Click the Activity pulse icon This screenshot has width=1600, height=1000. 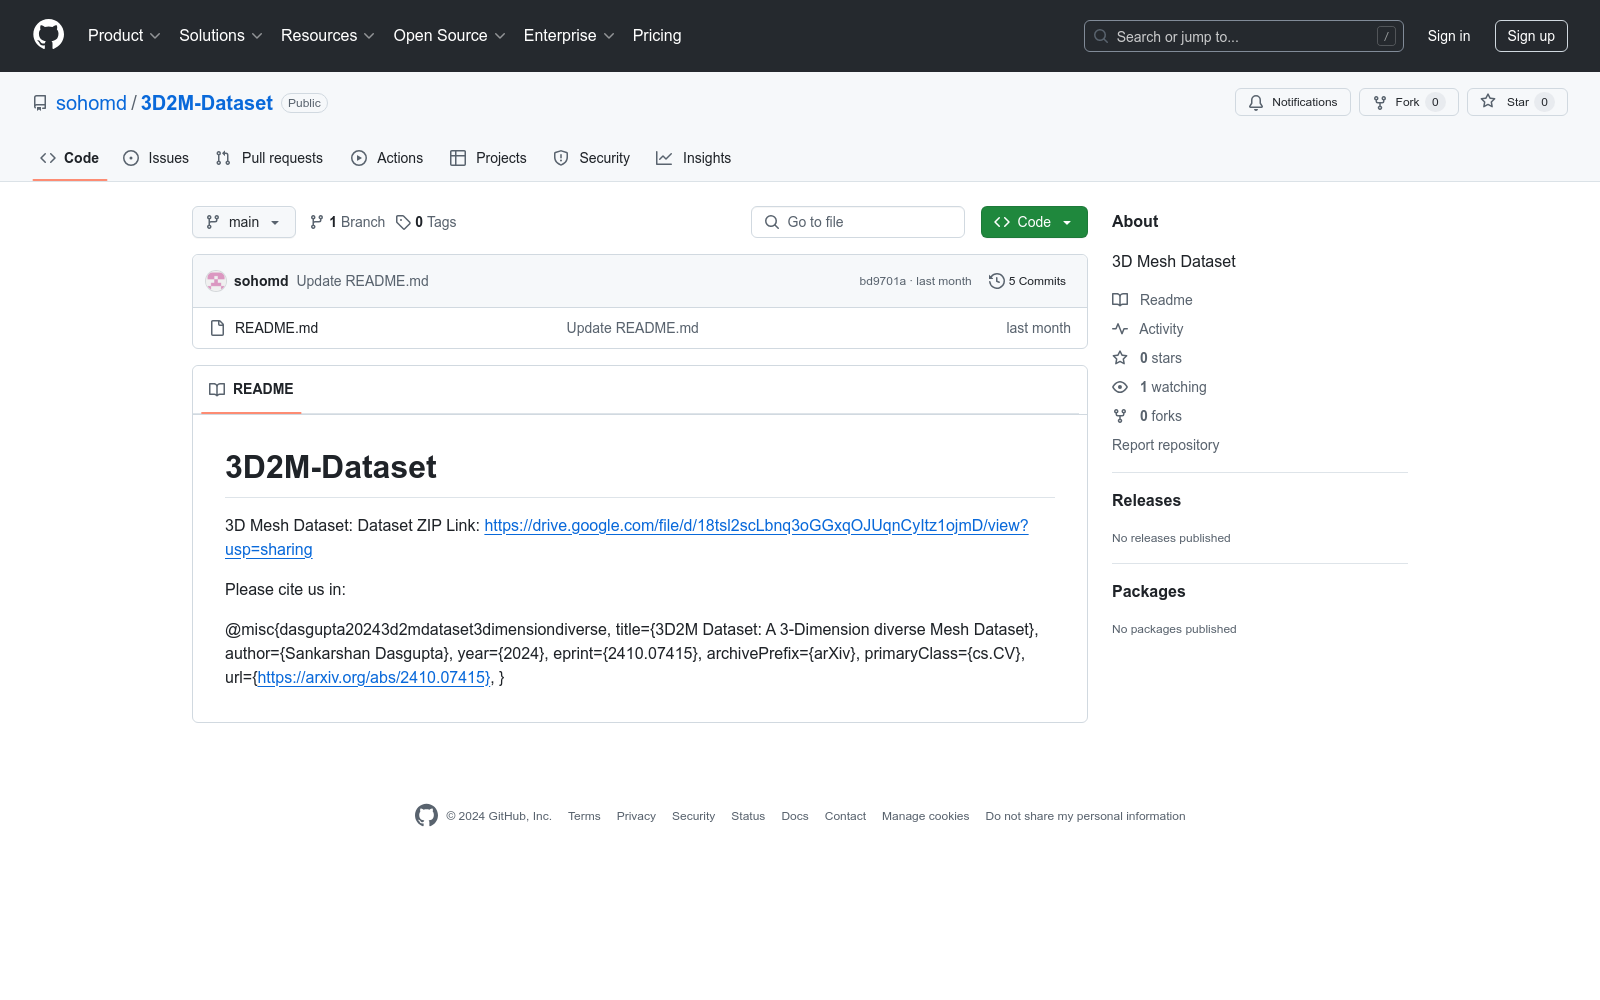[1120, 329]
